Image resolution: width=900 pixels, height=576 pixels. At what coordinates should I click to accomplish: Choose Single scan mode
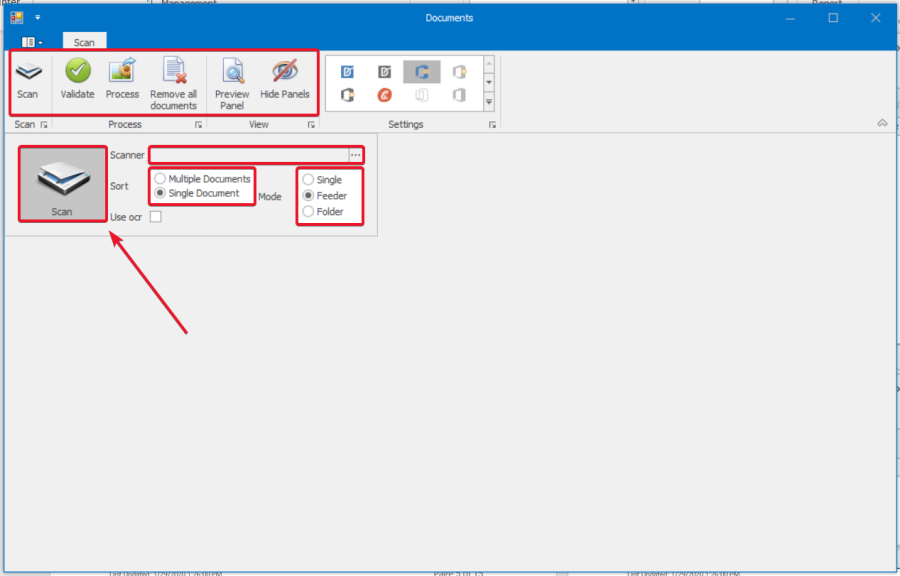(x=308, y=180)
